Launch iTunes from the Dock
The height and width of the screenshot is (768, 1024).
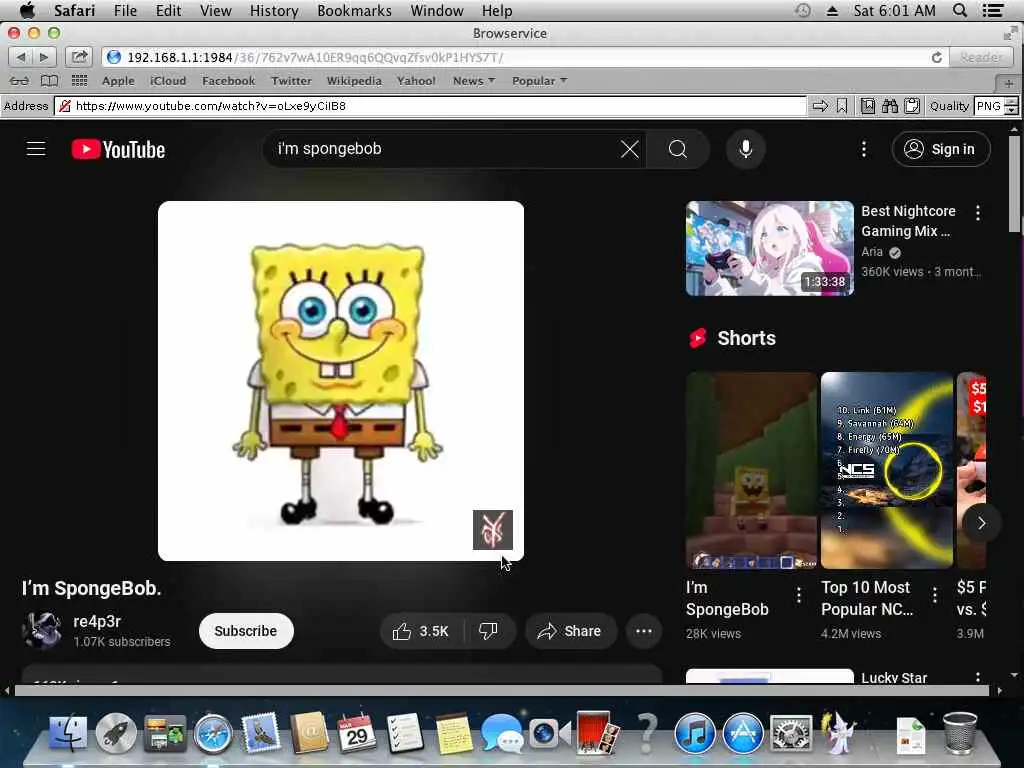point(695,733)
